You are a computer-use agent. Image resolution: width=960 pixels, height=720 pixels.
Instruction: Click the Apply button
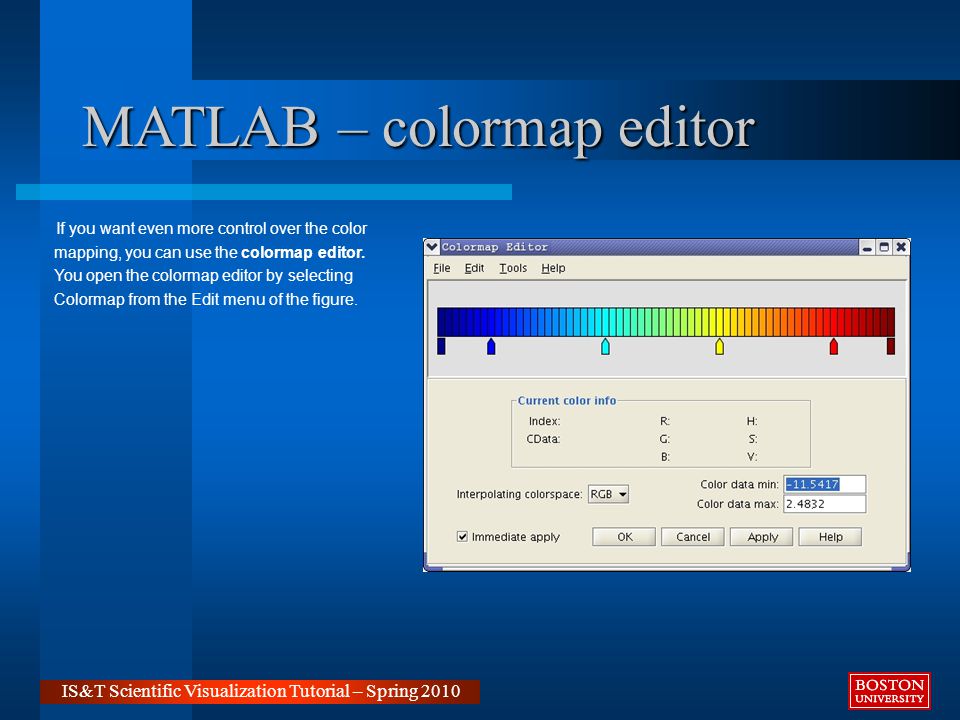(x=762, y=537)
